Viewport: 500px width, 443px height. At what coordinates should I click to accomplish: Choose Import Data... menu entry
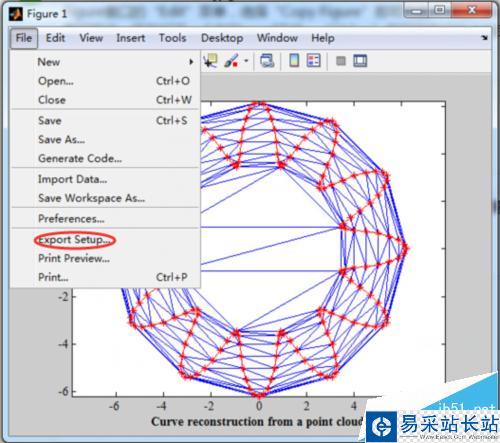[106, 179]
